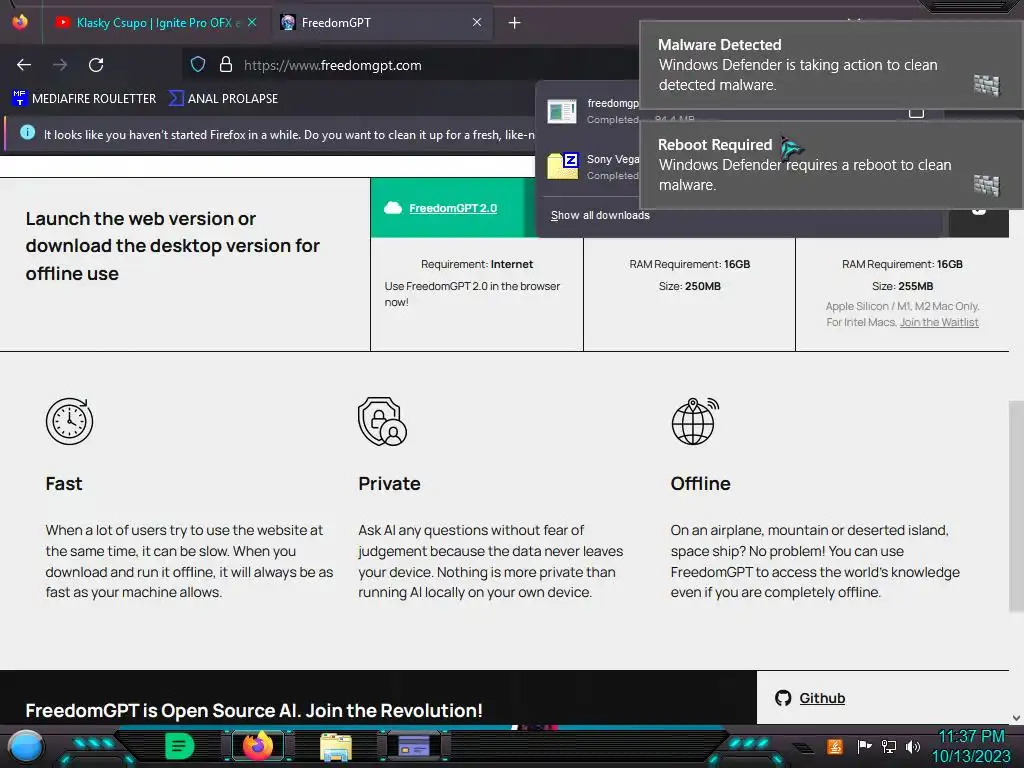Click the Fast clock icon
This screenshot has height=768, width=1024.
pos(69,421)
